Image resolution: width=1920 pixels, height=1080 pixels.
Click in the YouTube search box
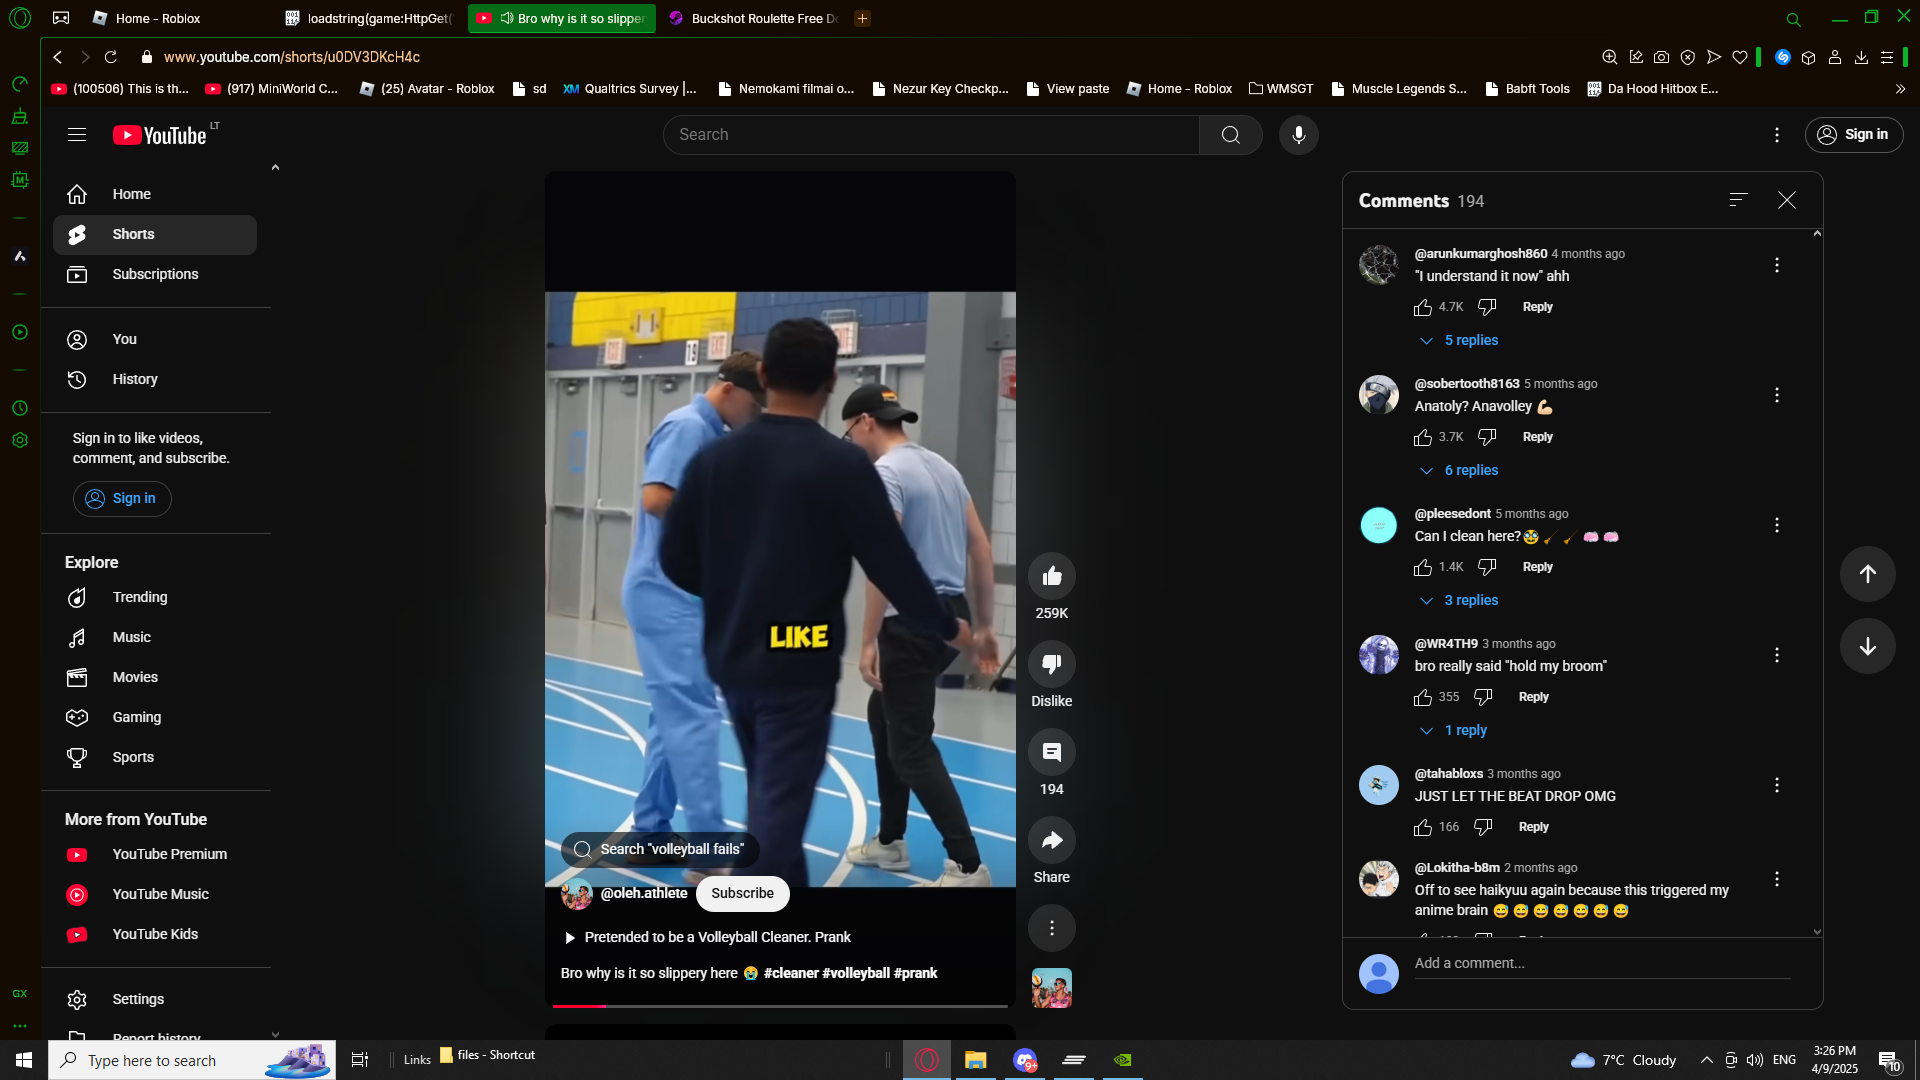click(x=931, y=135)
